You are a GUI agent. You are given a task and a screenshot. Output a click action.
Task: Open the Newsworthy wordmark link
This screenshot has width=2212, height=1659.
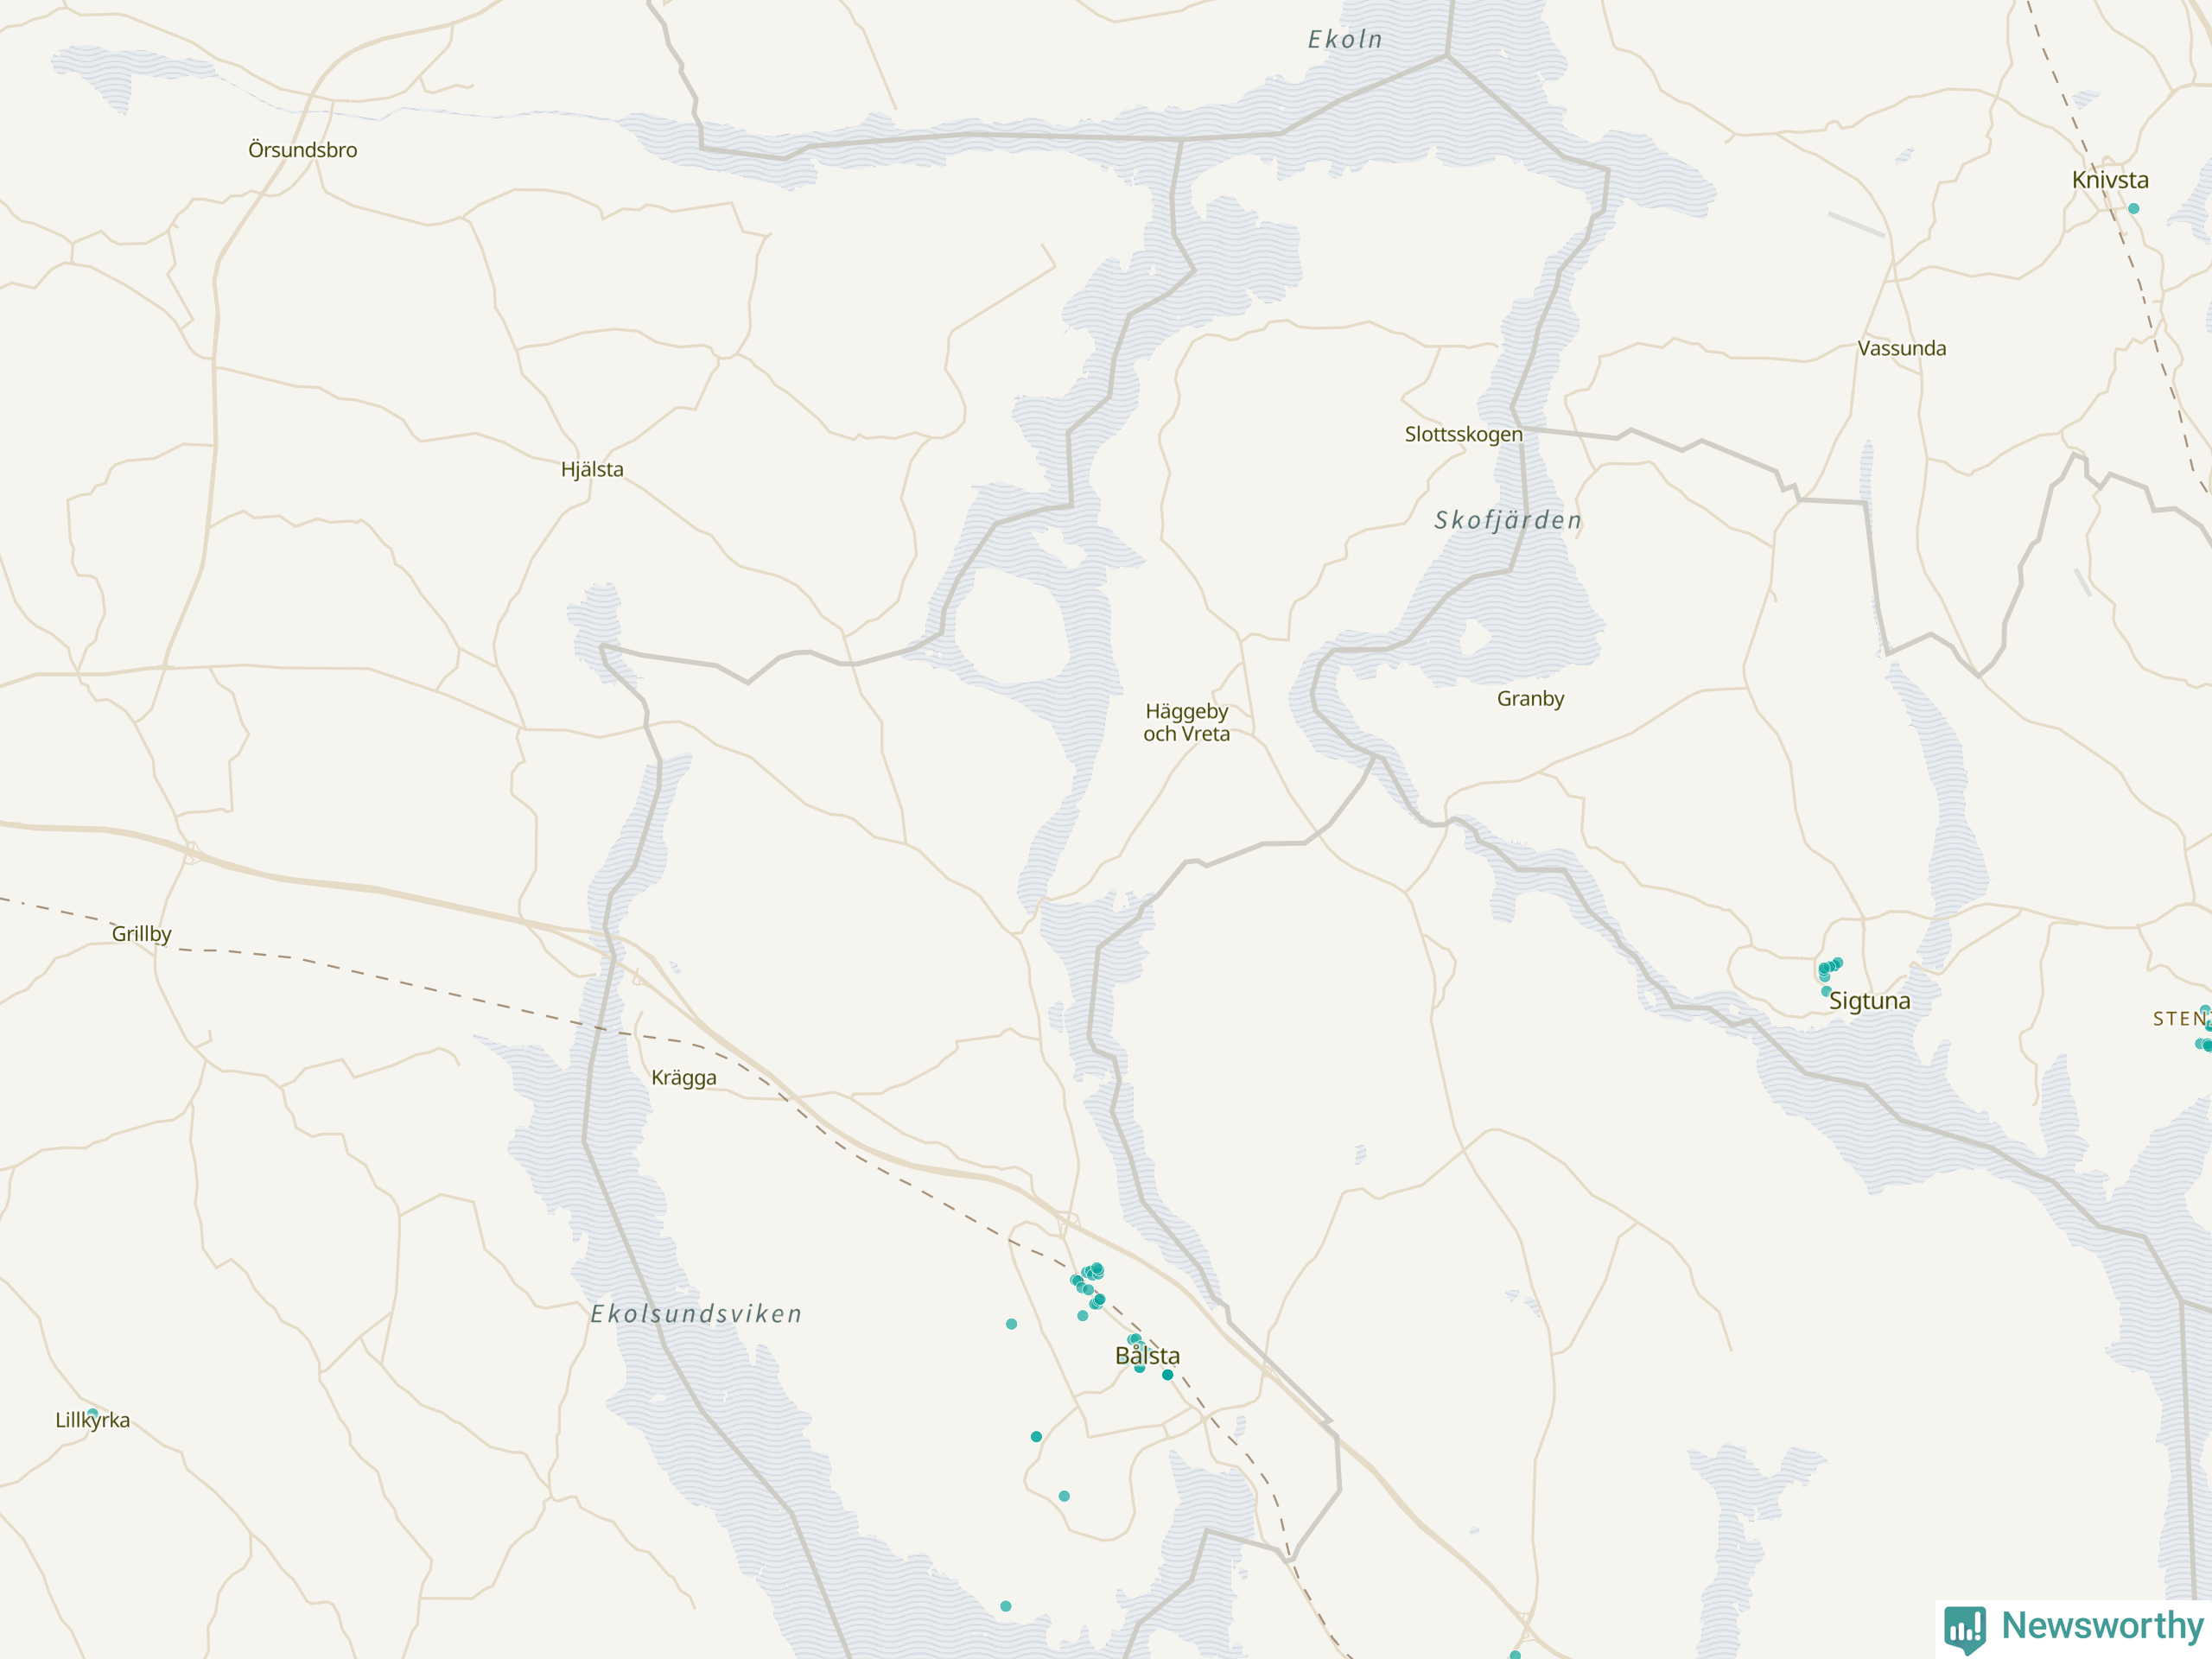(2102, 1625)
